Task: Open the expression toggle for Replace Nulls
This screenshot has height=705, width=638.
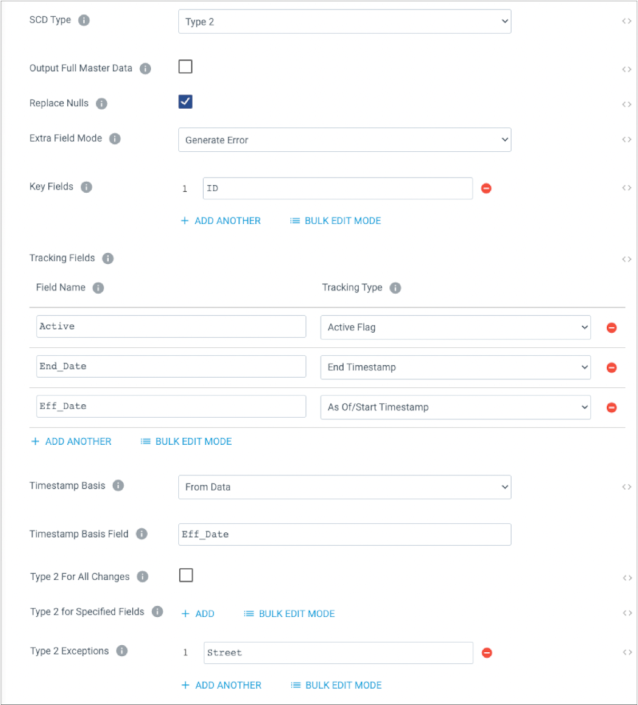Action: click(627, 104)
